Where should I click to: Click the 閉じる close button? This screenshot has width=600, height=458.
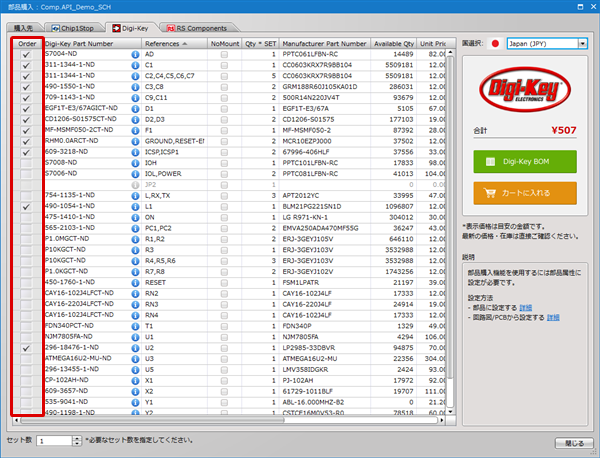coord(574,443)
